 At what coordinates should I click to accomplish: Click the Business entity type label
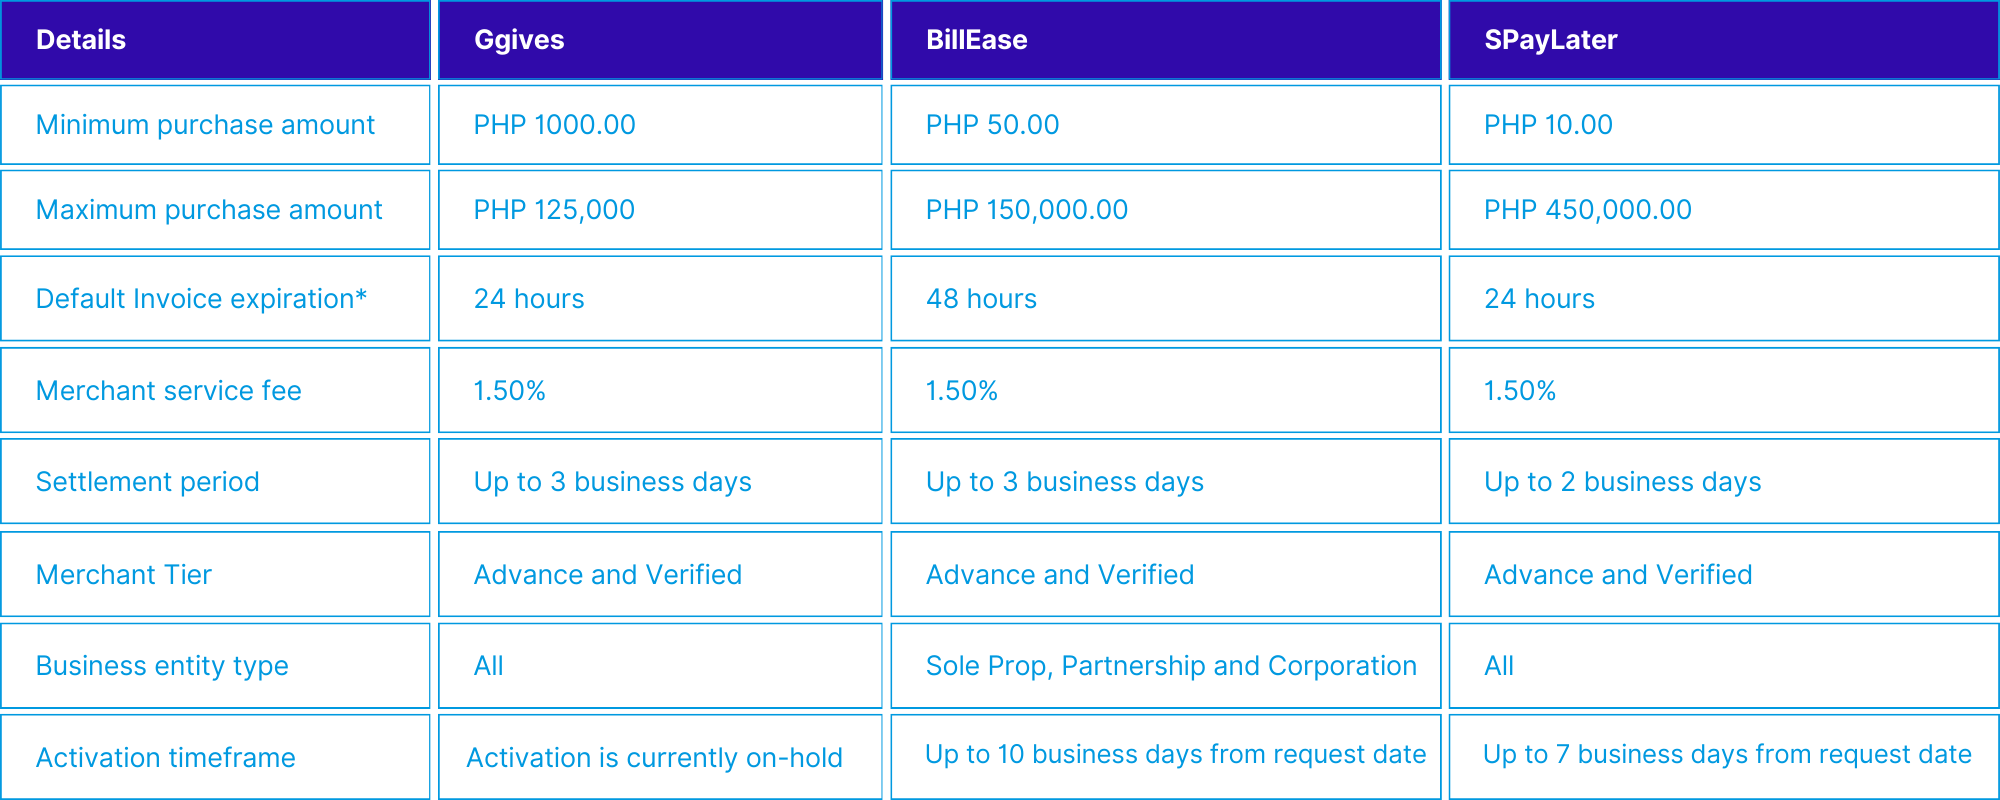(x=162, y=666)
